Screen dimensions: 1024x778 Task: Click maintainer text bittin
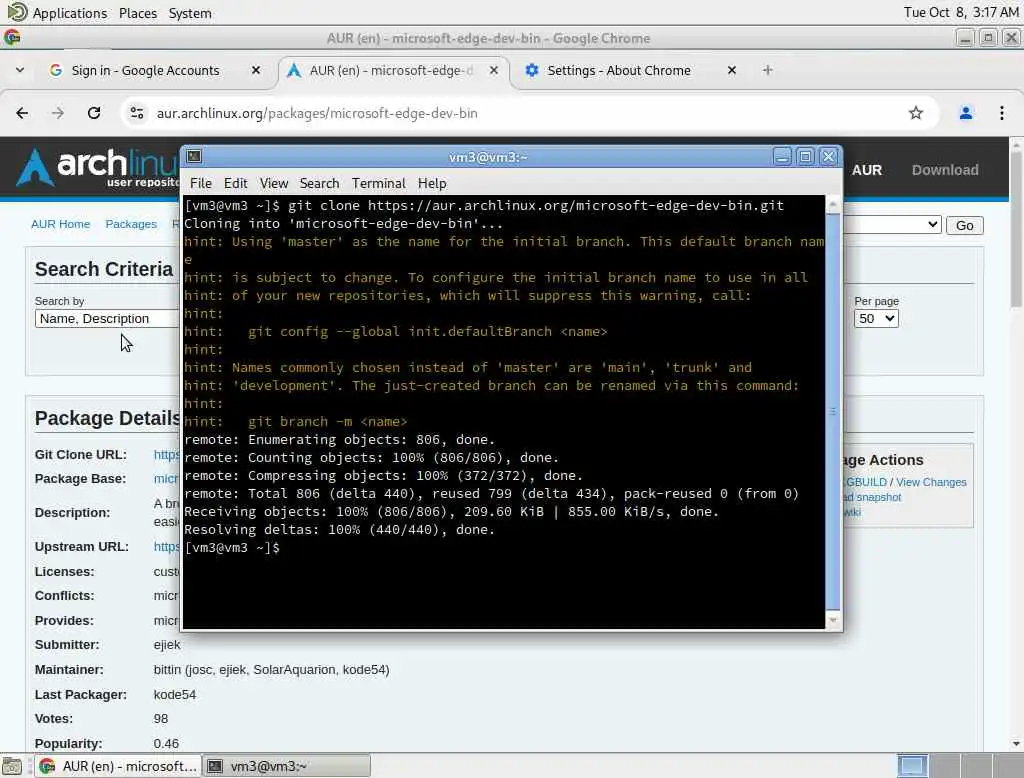coord(167,670)
